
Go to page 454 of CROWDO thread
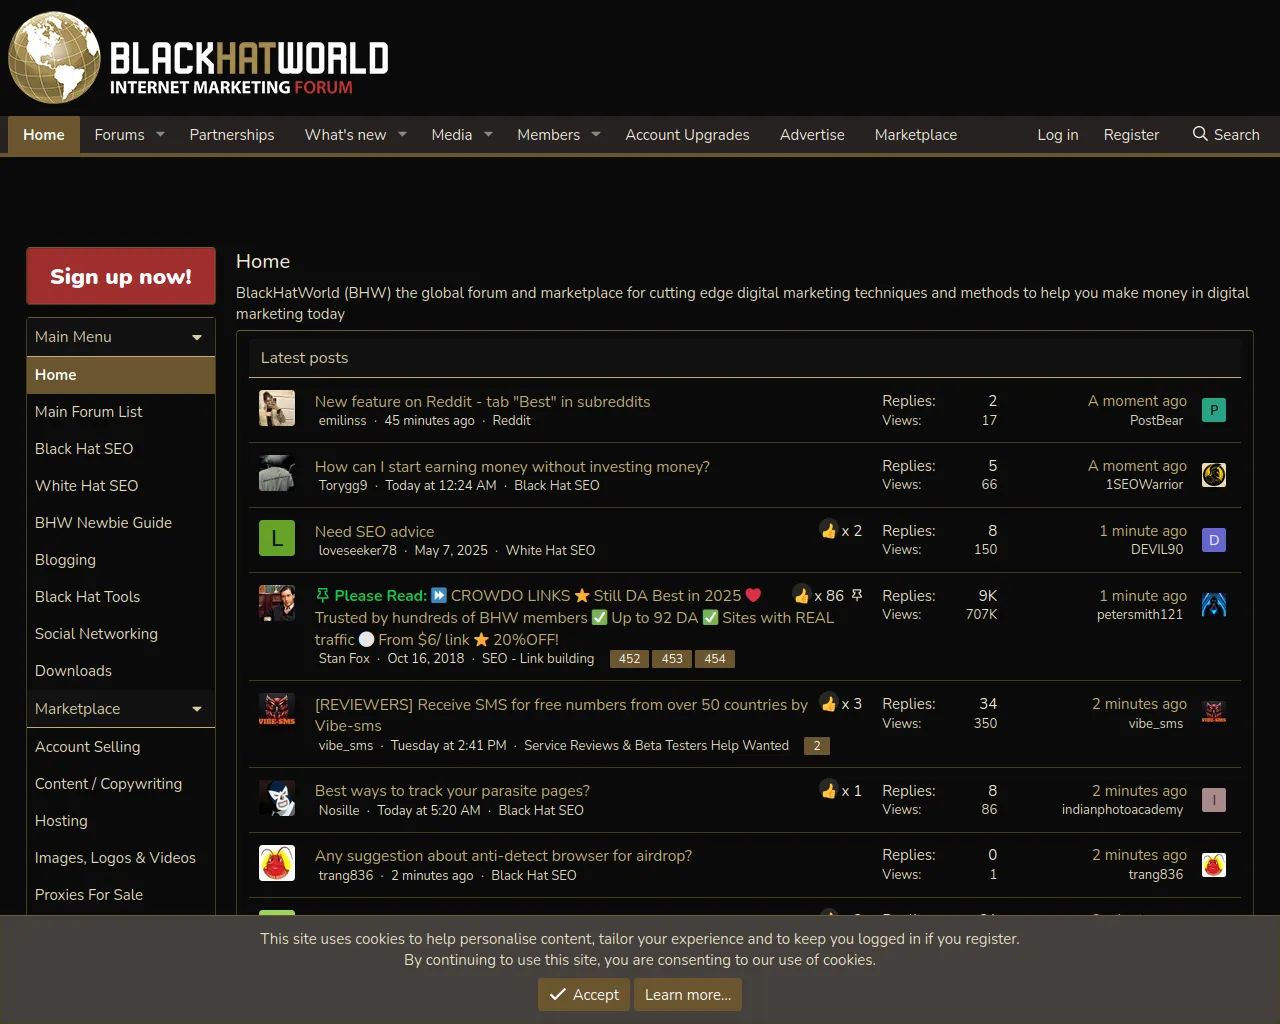(x=715, y=659)
